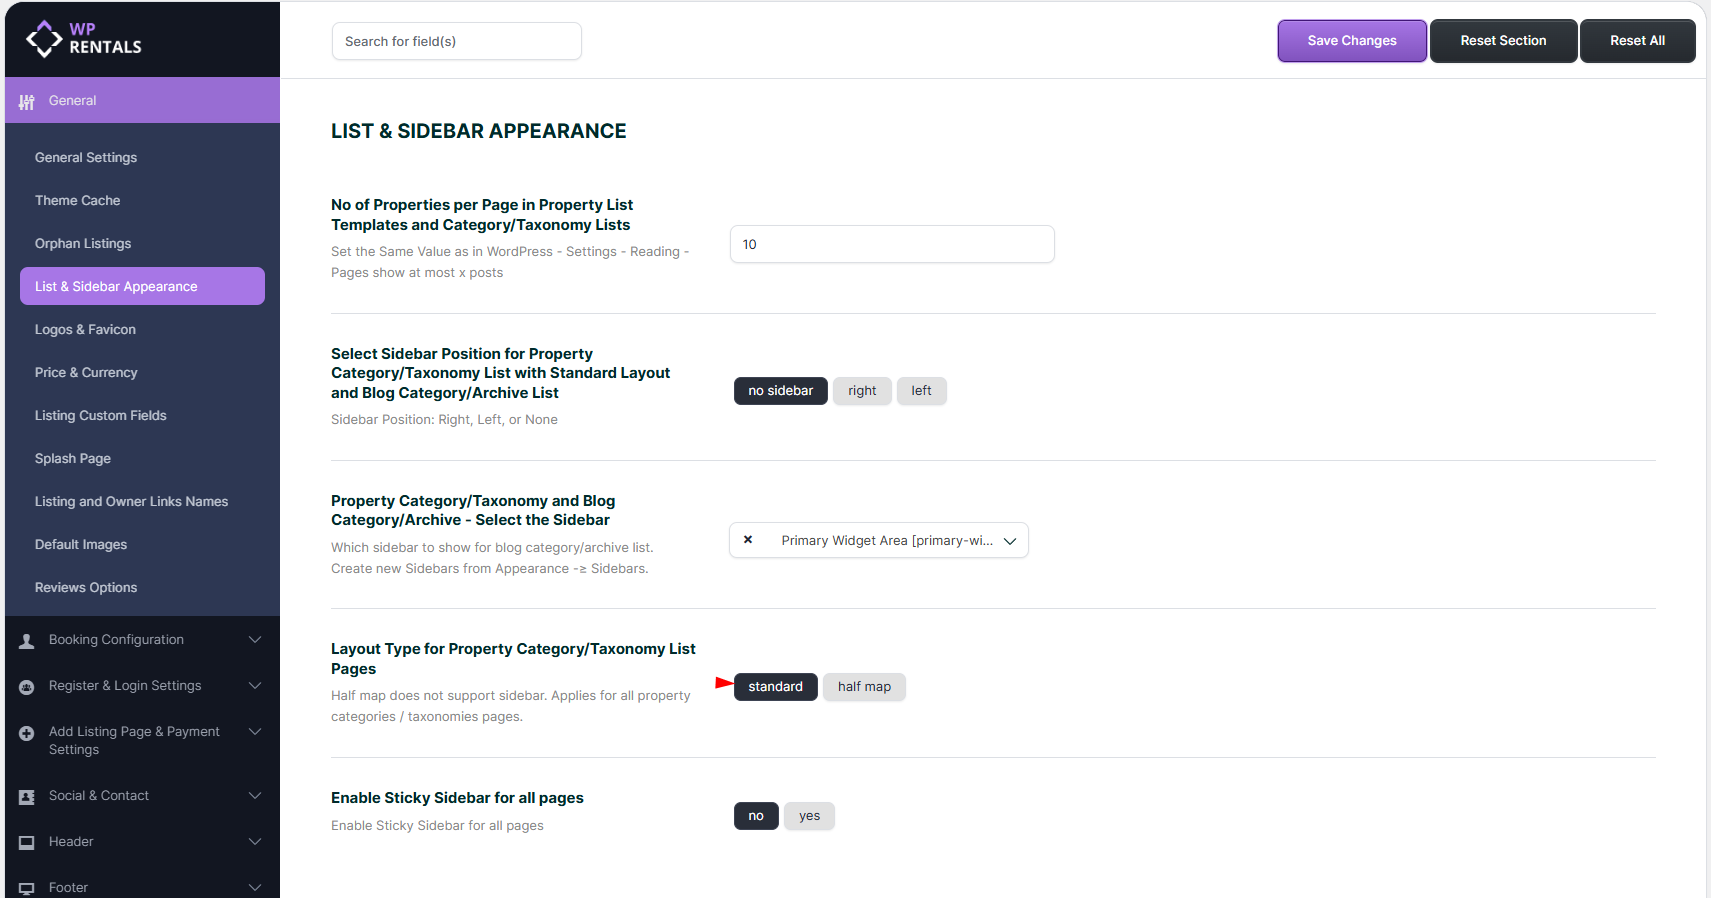Click the properties per page number field
Screen dimensions: 1711x898
(x=891, y=244)
